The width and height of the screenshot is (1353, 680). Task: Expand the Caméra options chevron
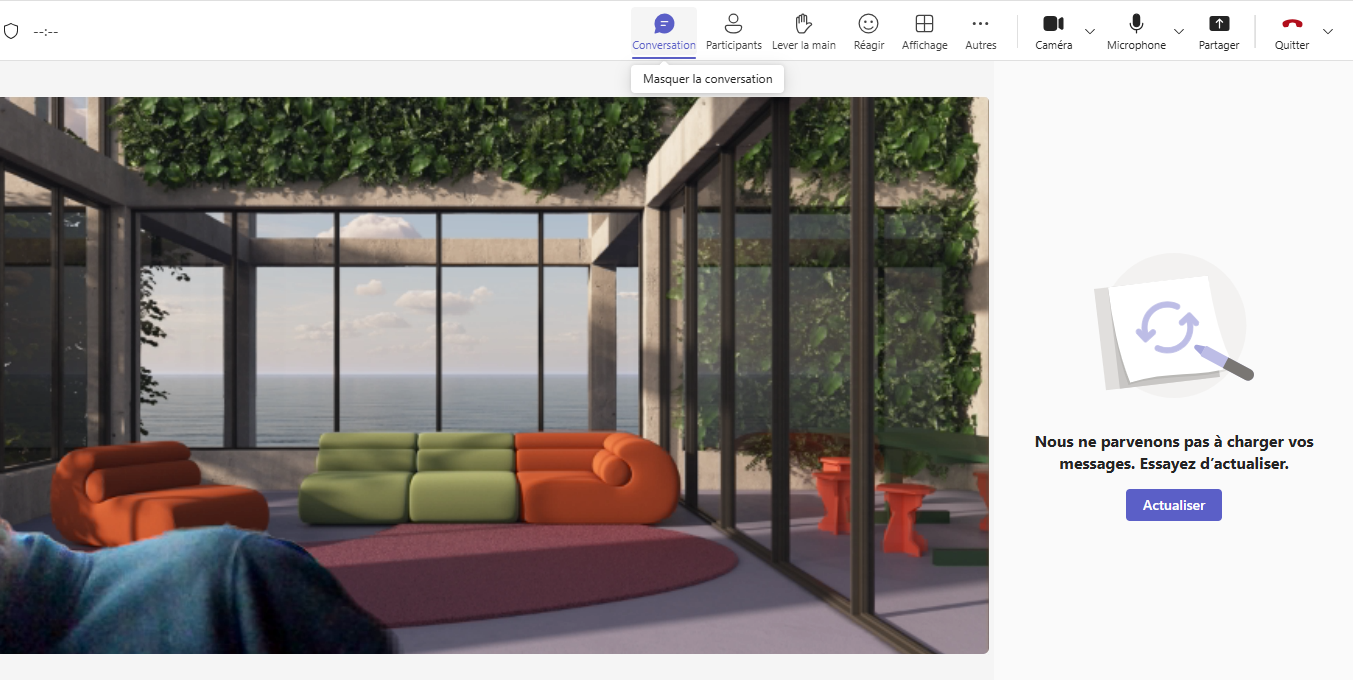tap(1090, 32)
